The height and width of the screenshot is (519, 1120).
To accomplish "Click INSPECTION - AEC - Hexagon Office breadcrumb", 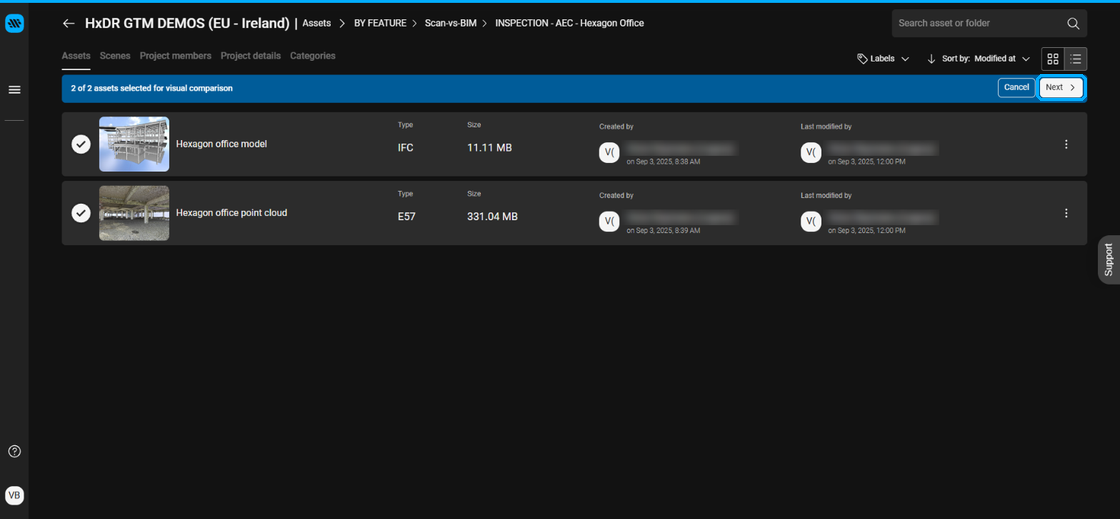I will (x=569, y=24).
